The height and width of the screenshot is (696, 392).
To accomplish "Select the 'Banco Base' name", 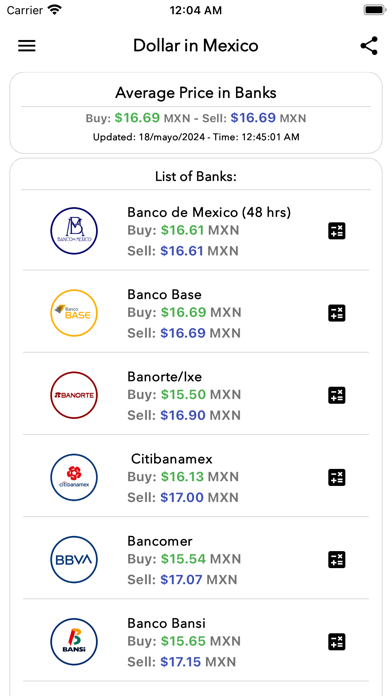I will coord(164,295).
